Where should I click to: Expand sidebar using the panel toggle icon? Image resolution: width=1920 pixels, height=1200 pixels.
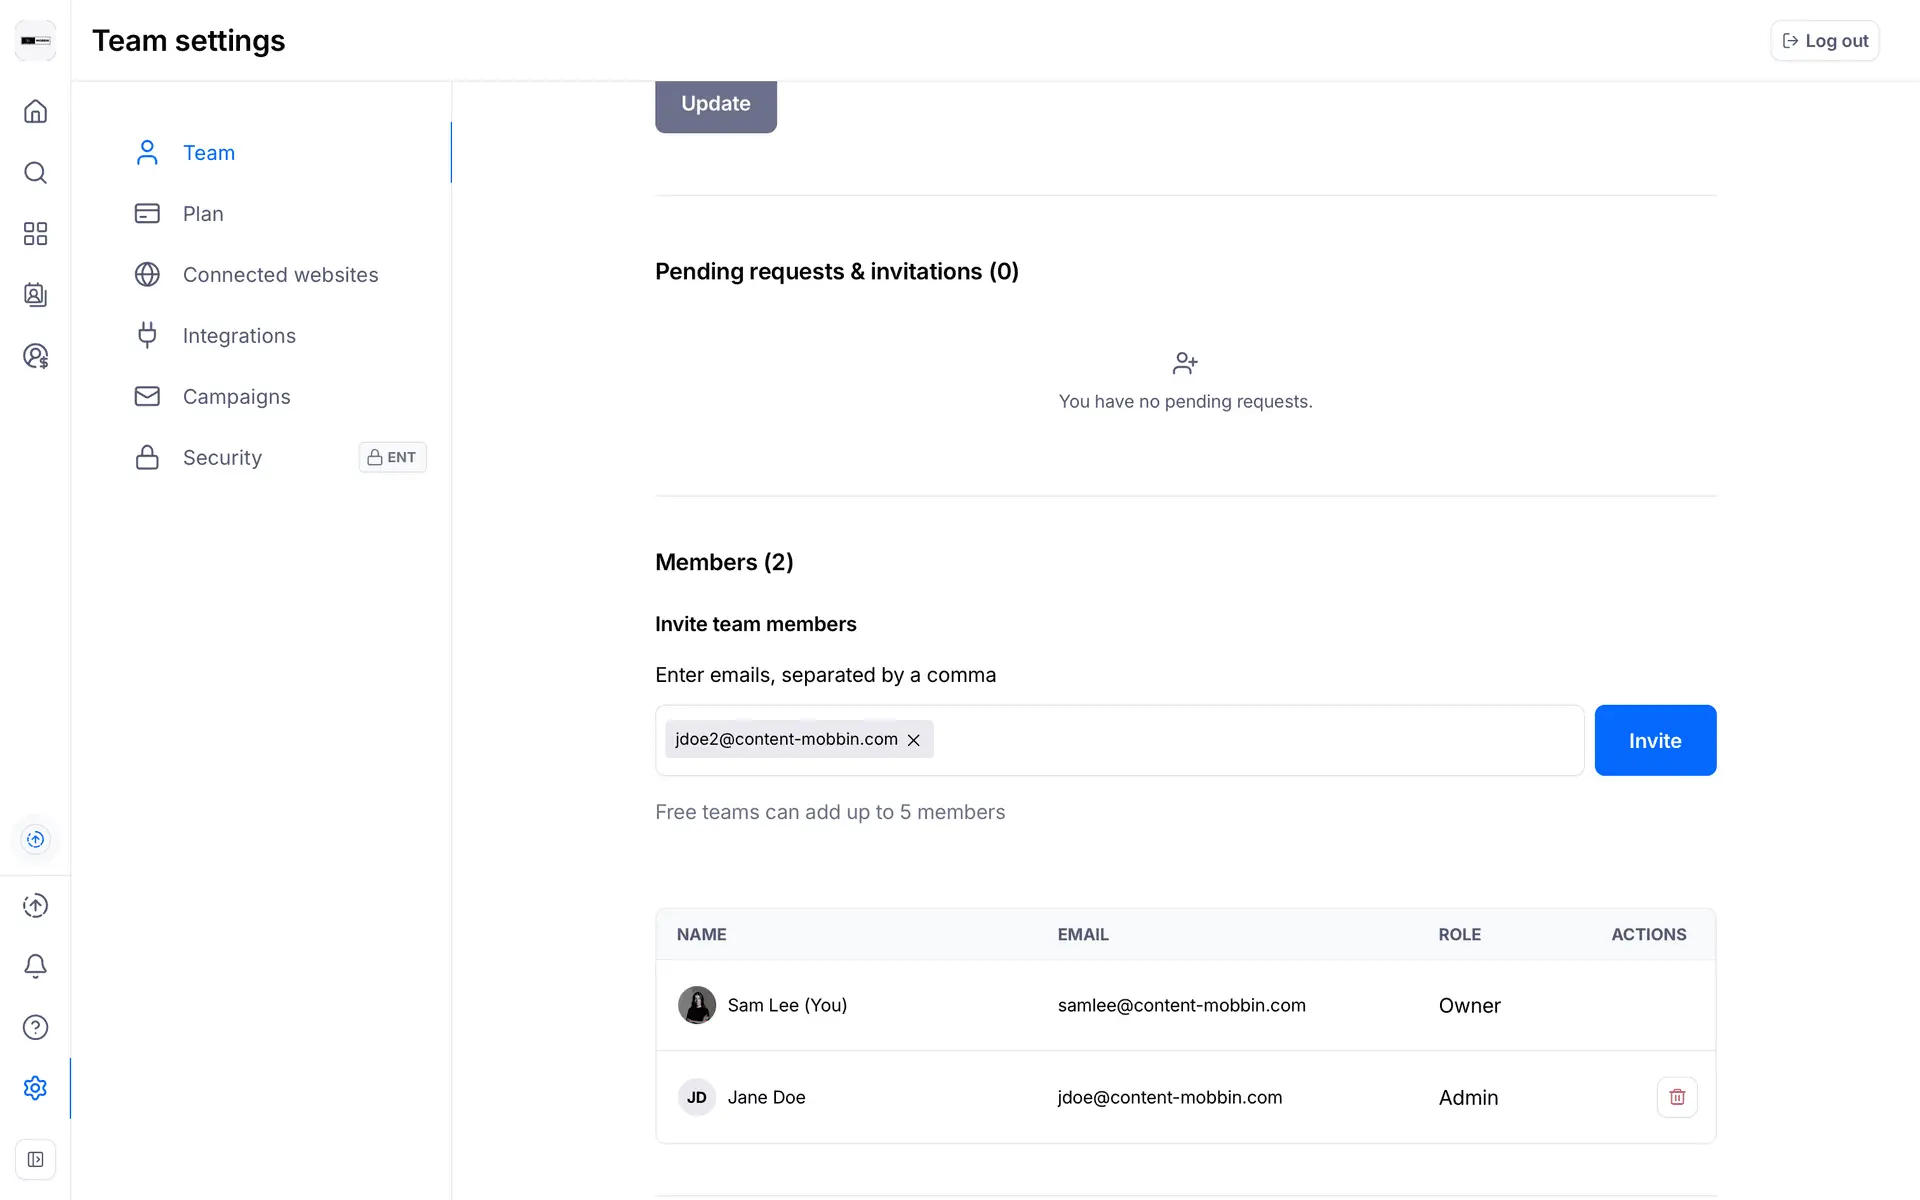pos(35,1160)
